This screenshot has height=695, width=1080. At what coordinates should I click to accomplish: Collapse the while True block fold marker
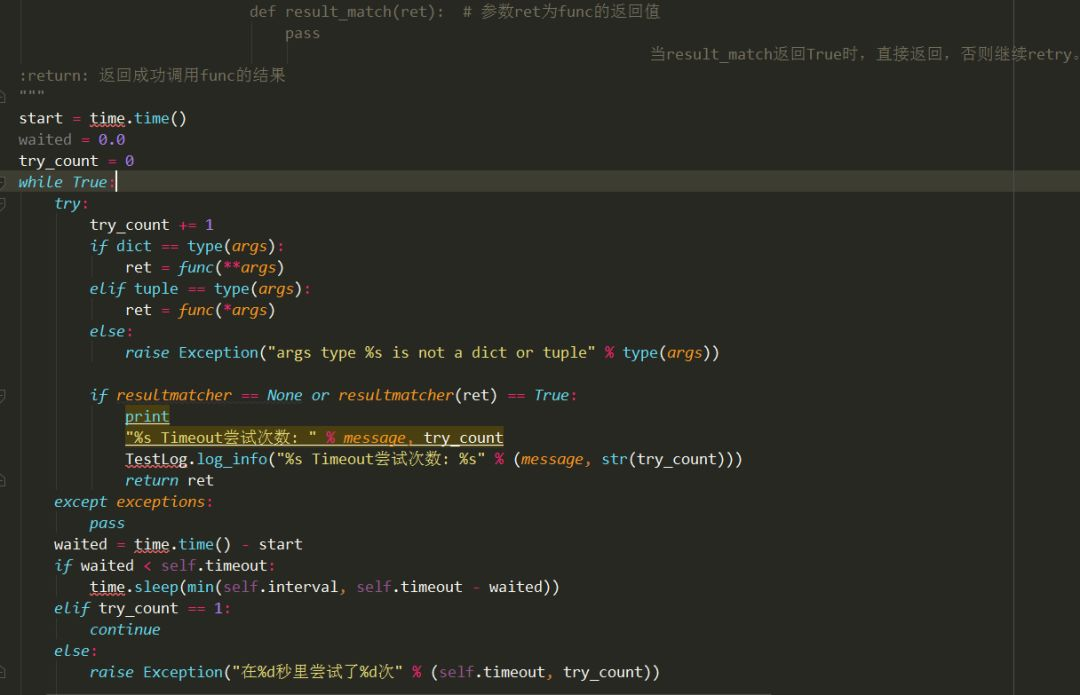click(3, 183)
